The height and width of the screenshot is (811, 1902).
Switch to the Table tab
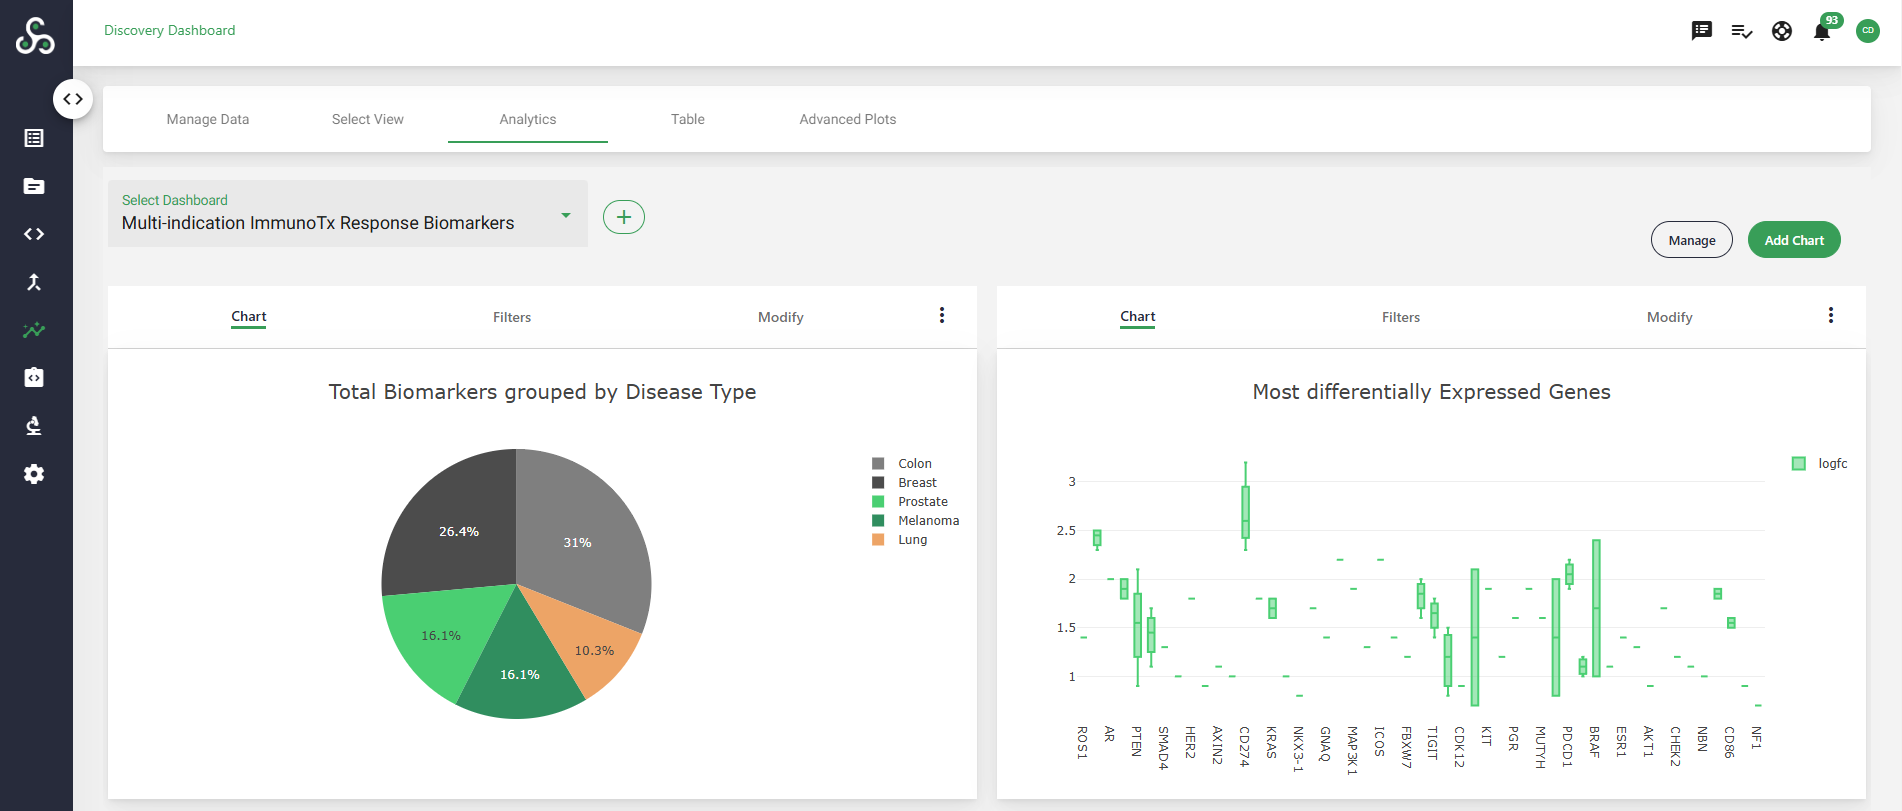click(688, 119)
